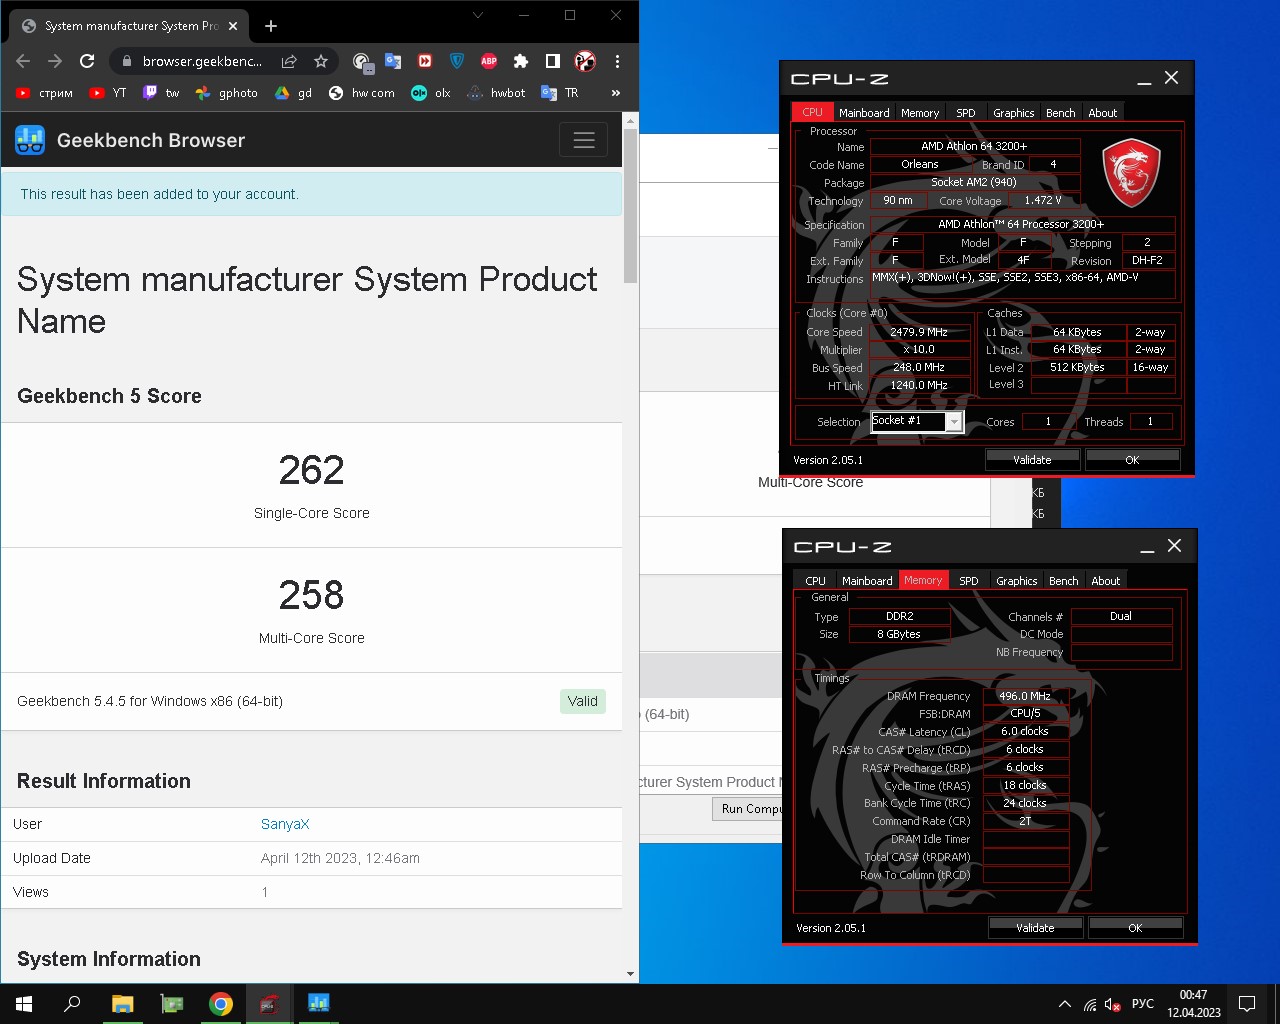1280x1024 pixels.
Task: Switch to Memory tab in top CPU-Z
Action: coord(920,113)
